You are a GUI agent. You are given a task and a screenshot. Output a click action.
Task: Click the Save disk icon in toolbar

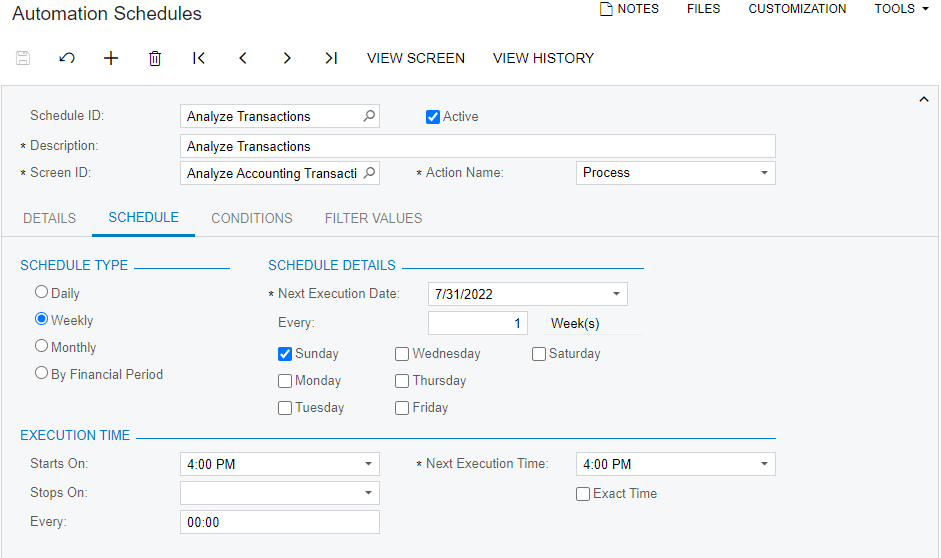(x=23, y=58)
